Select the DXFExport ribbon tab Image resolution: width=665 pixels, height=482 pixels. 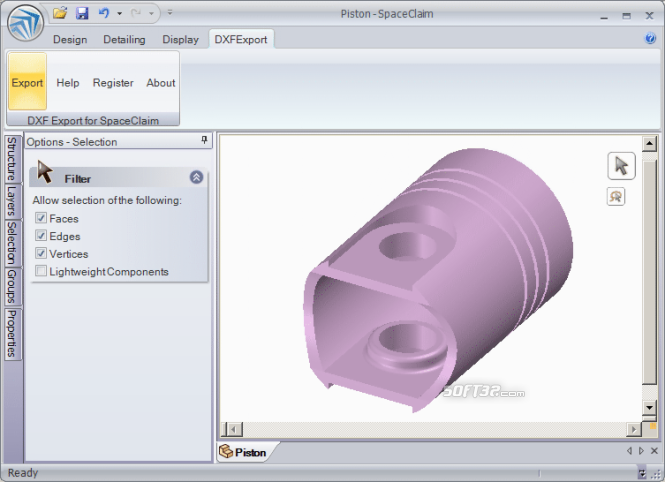click(241, 39)
